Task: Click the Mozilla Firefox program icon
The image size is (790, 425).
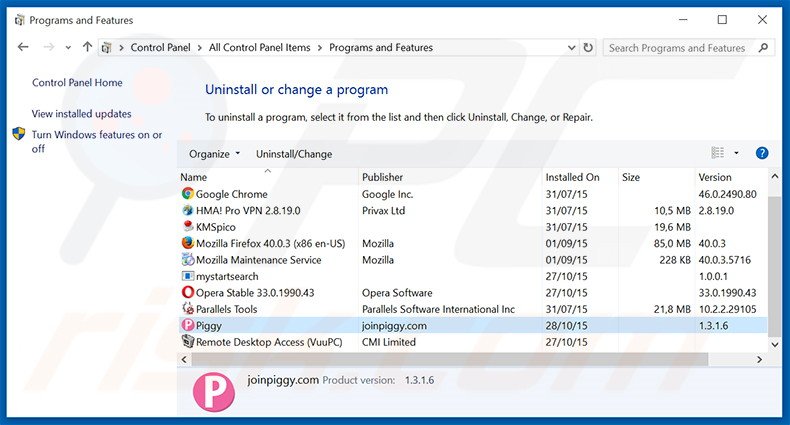Action: (188, 243)
